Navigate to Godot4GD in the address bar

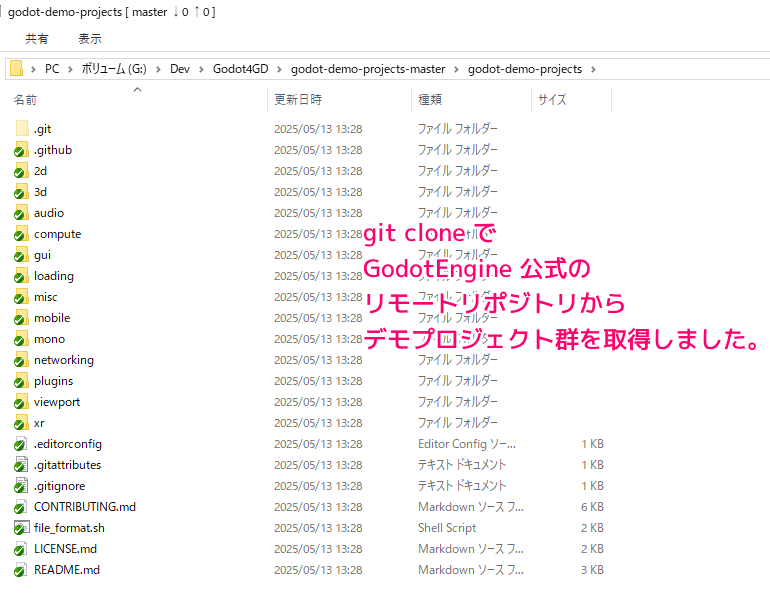pyautogui.click(x=241, y=69)
